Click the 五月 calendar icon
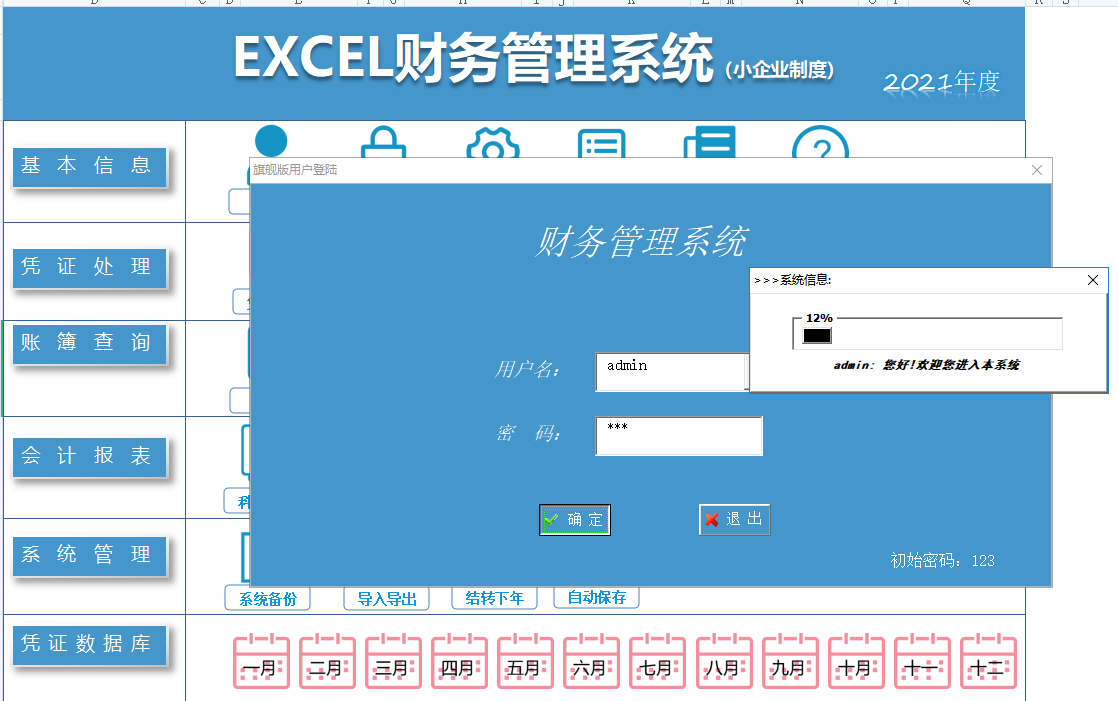 click(x=525, y=660)
